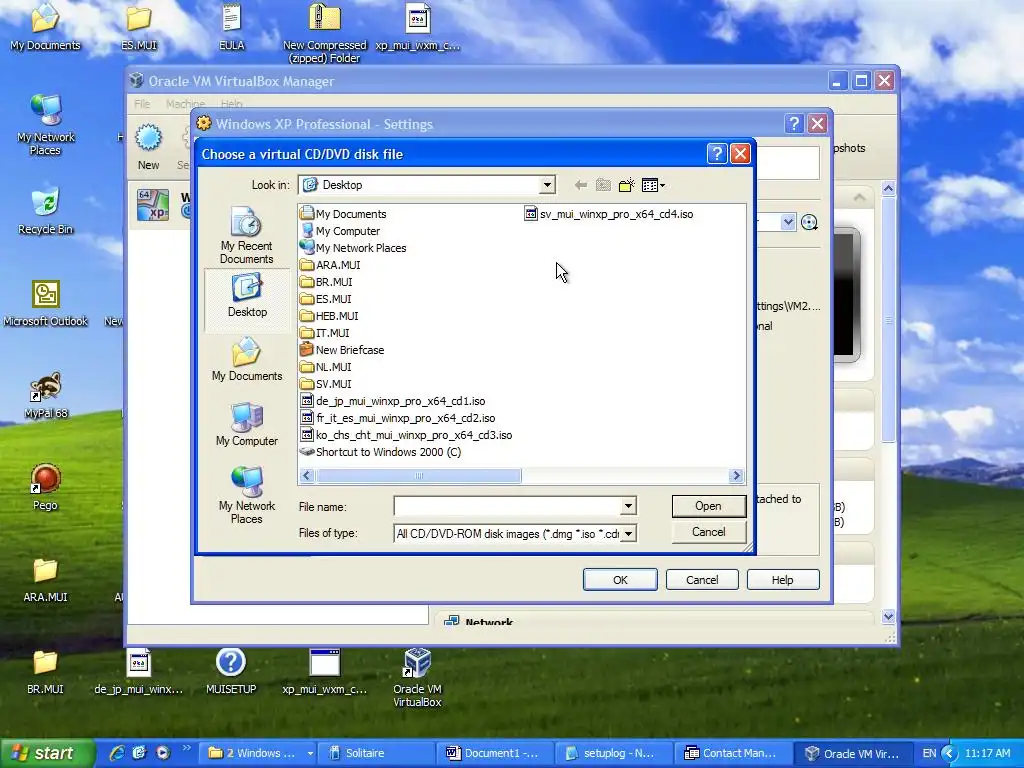
Task: Switch to setuplog Notepad taskbar item
Action: pyautogui.click(x=613, y=753)
